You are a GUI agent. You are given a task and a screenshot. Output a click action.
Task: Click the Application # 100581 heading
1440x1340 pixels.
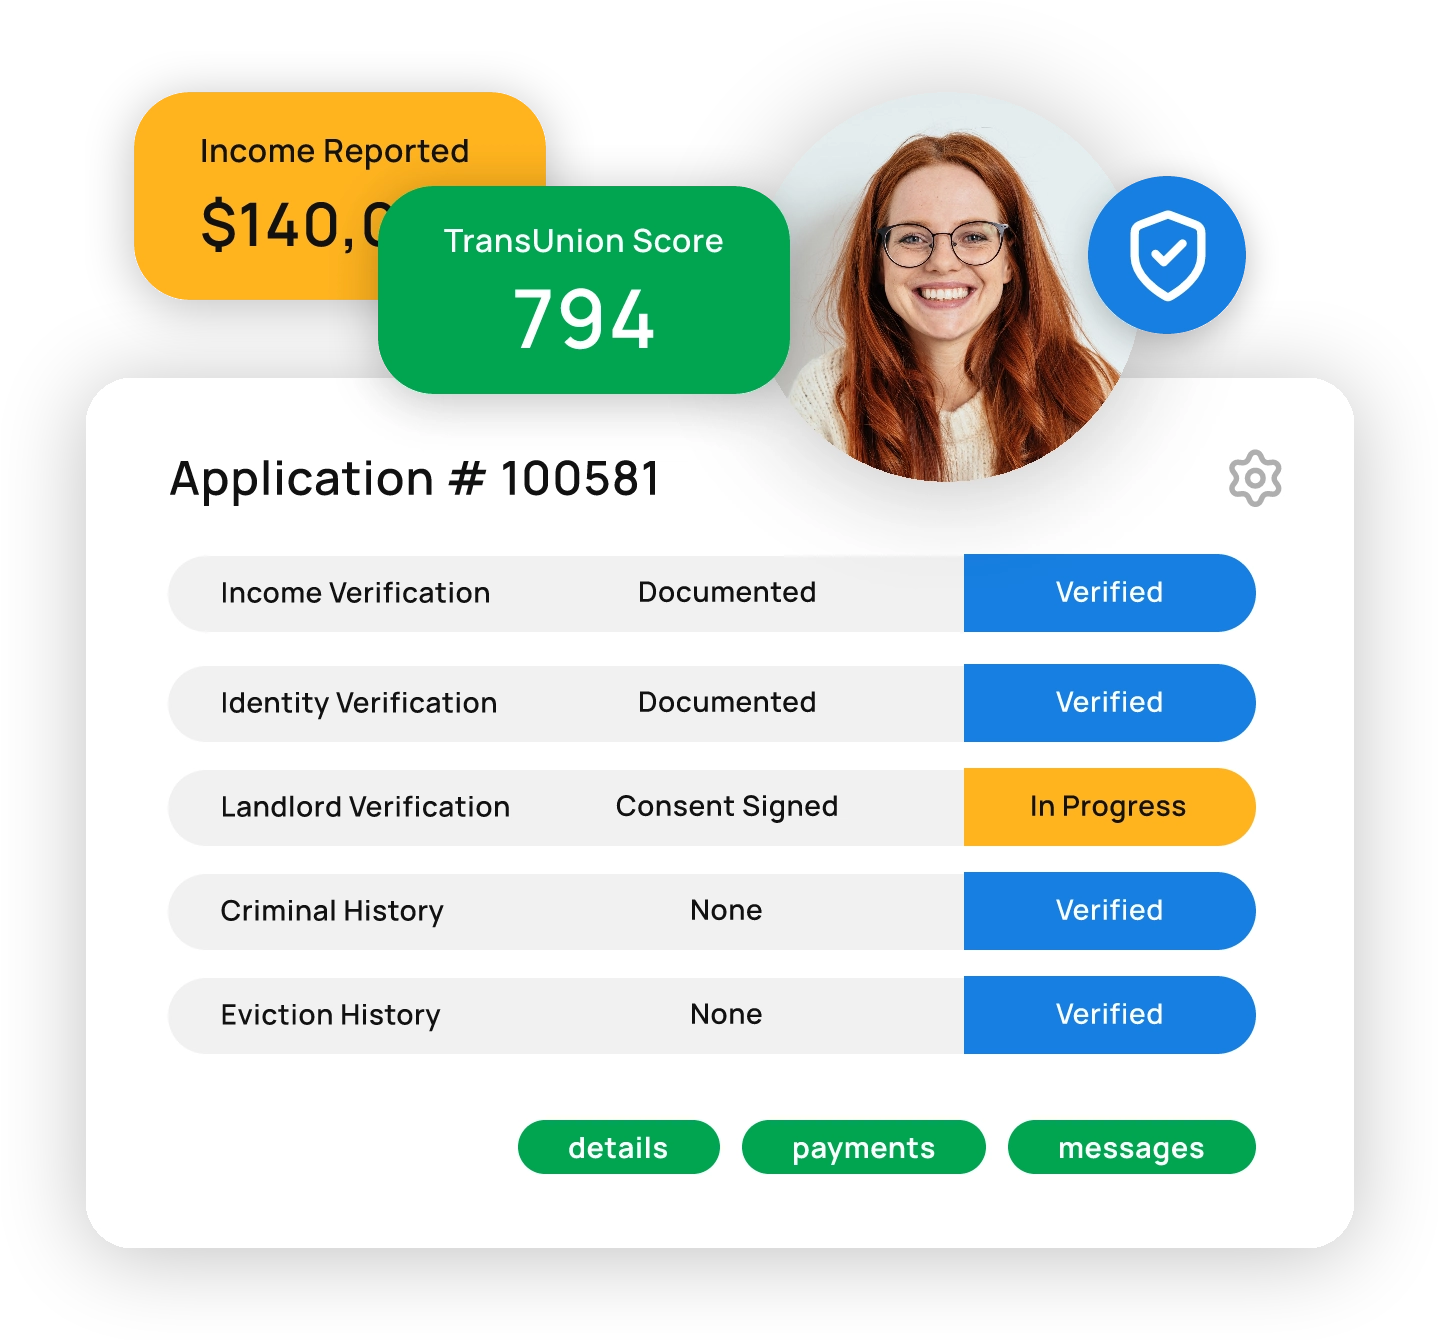click(x=415, y=479)
